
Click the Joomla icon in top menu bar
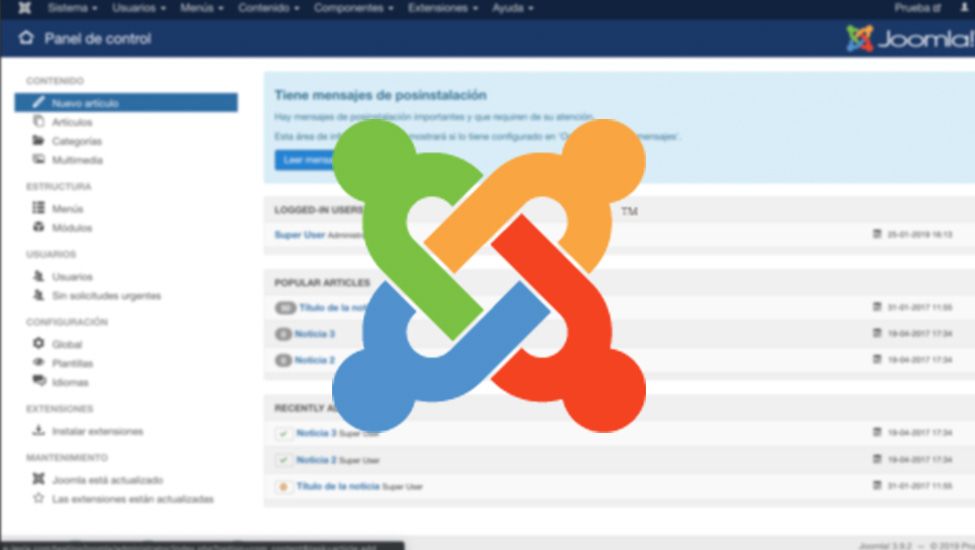[x=24, y=8]
